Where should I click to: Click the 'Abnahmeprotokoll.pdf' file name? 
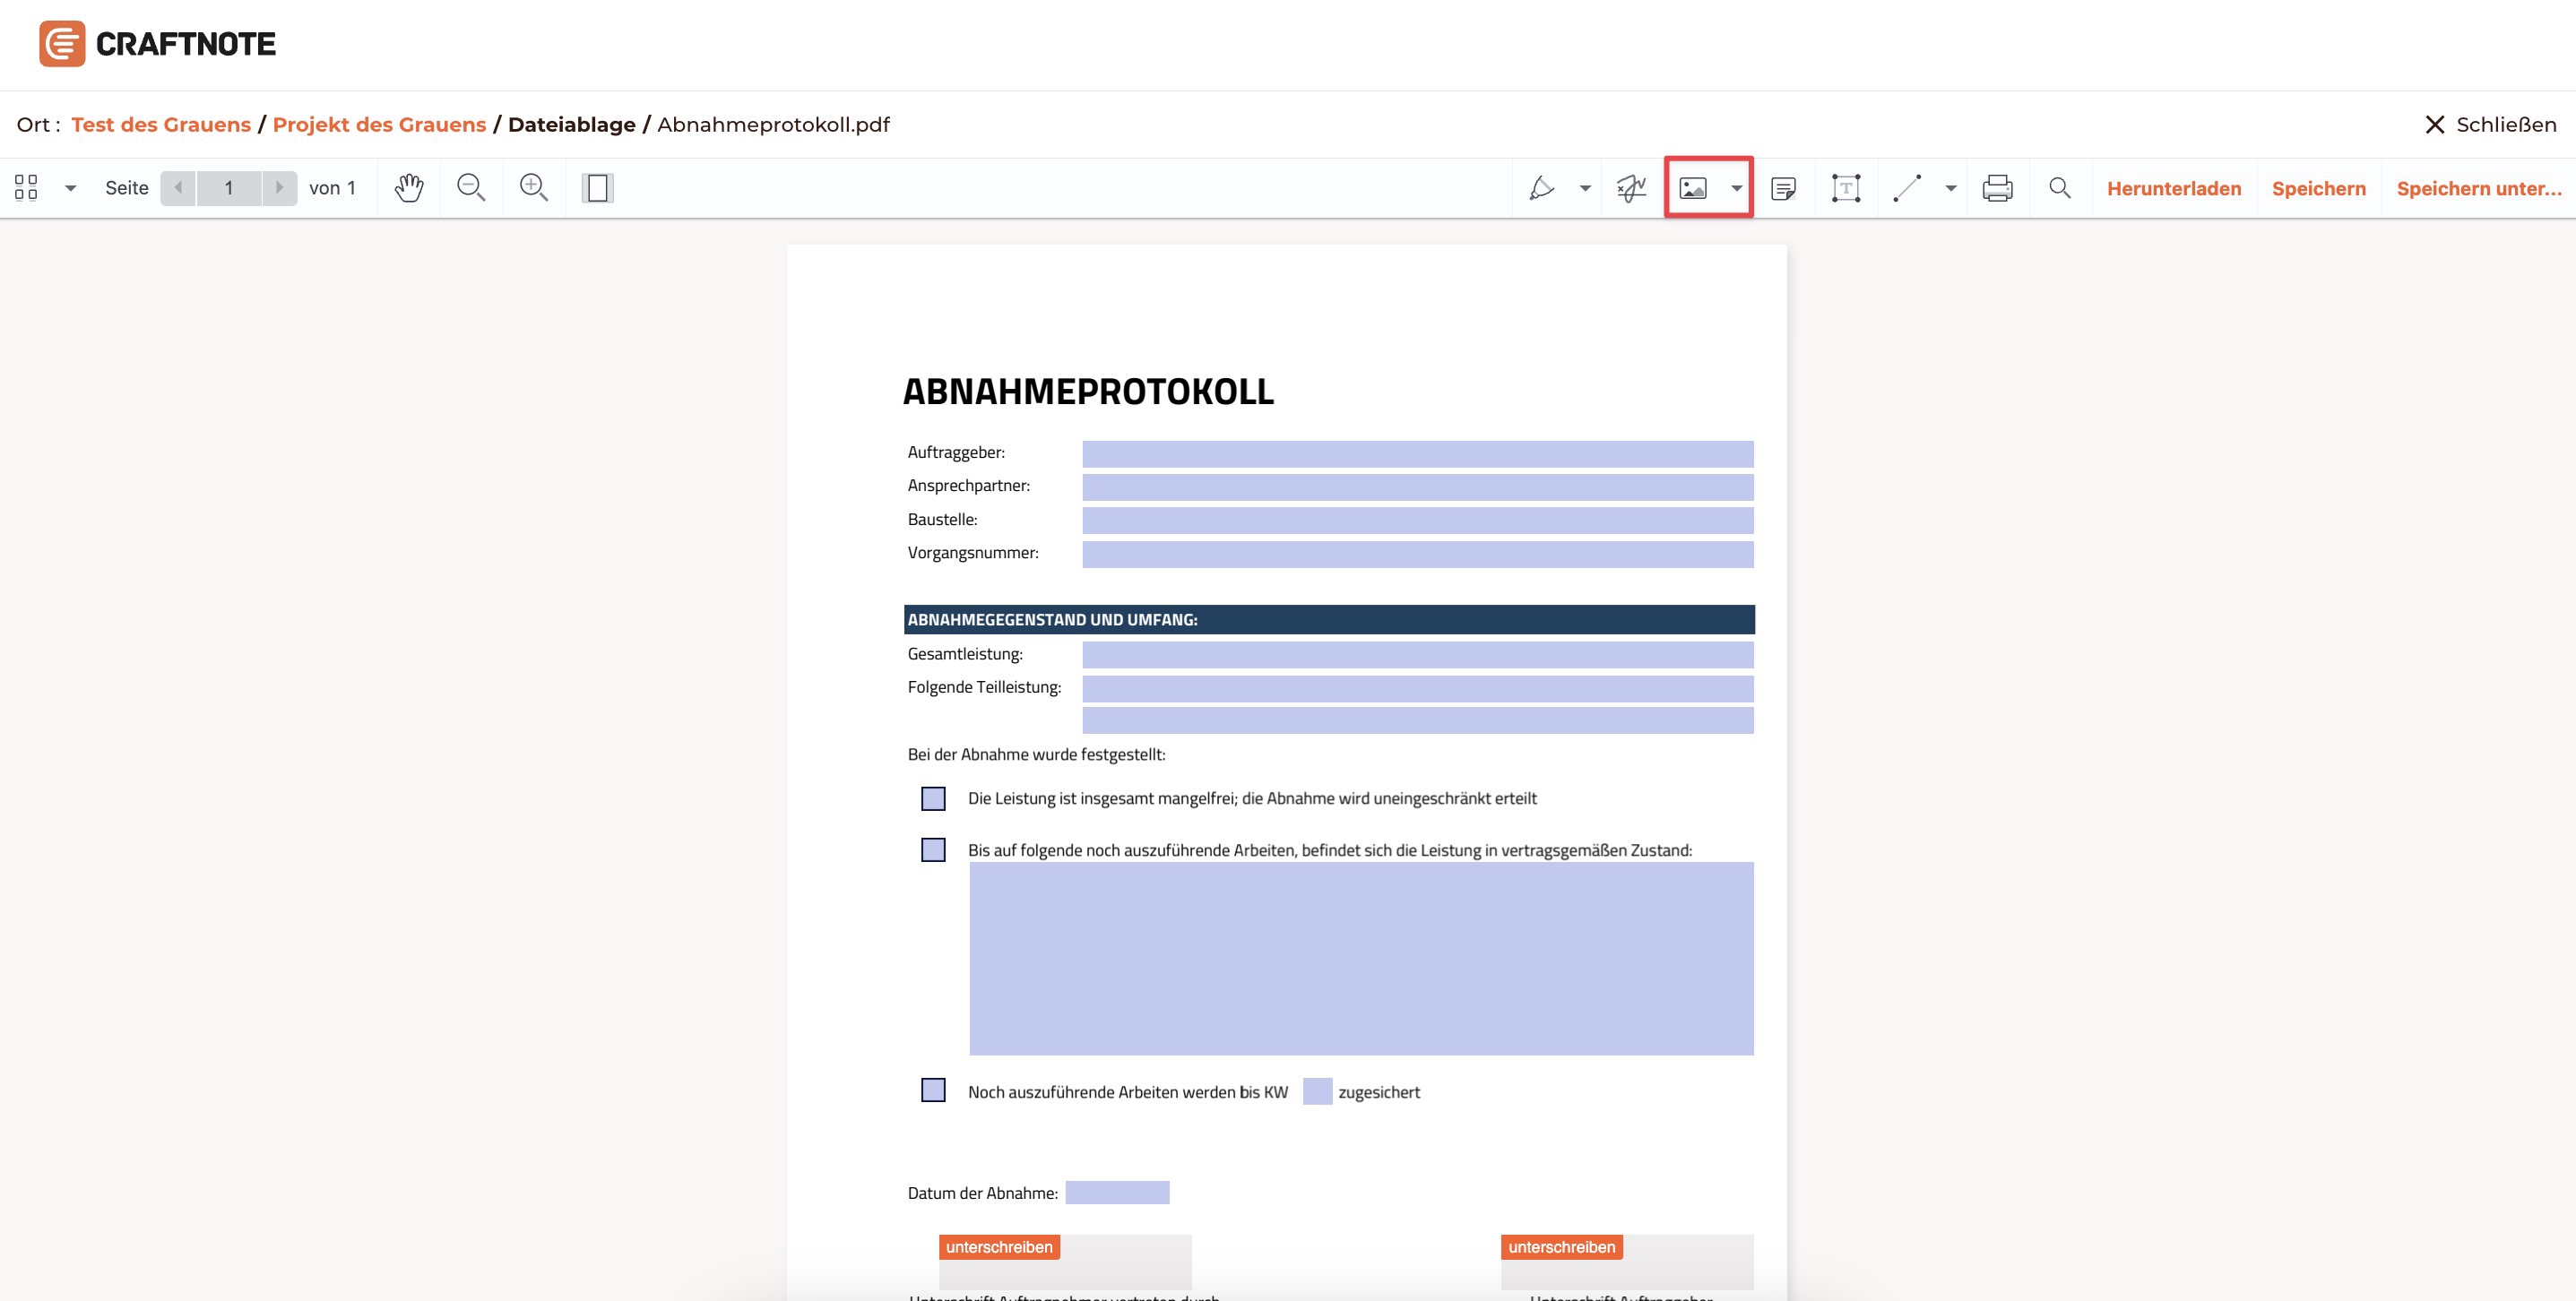point(773,124)
